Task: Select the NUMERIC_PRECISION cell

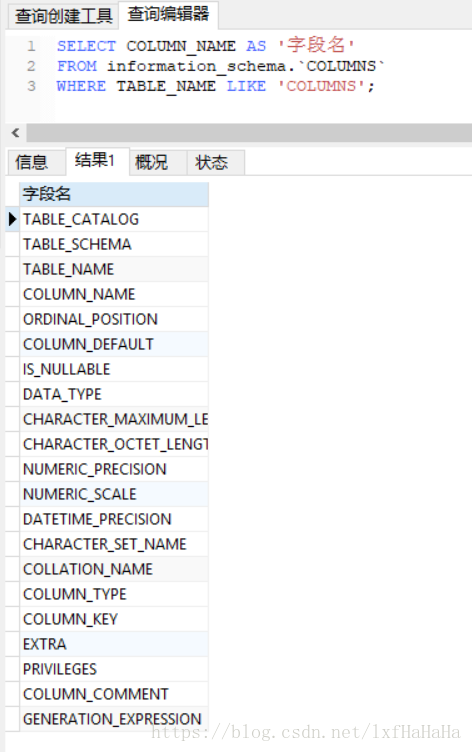Action: (114, 469)
